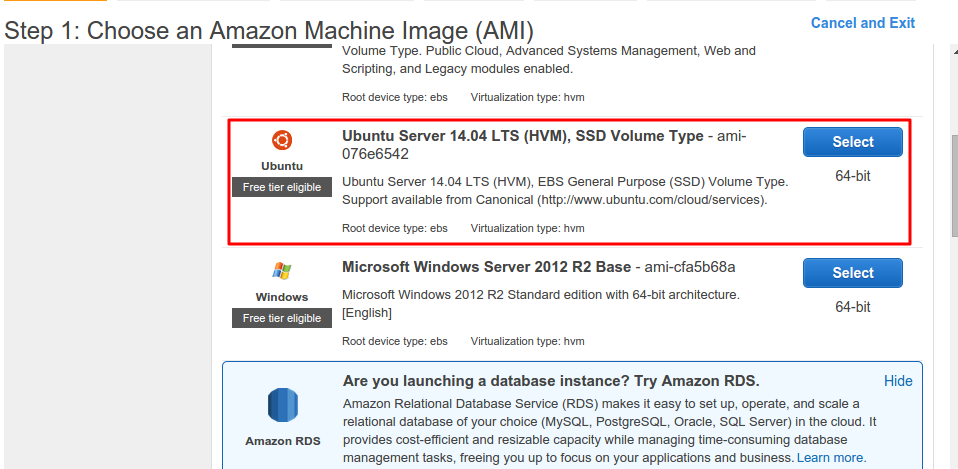This screenshot has width=958, height=469.
Task: Click the Ubuntu label below the logo
Action: pos(282,165)
